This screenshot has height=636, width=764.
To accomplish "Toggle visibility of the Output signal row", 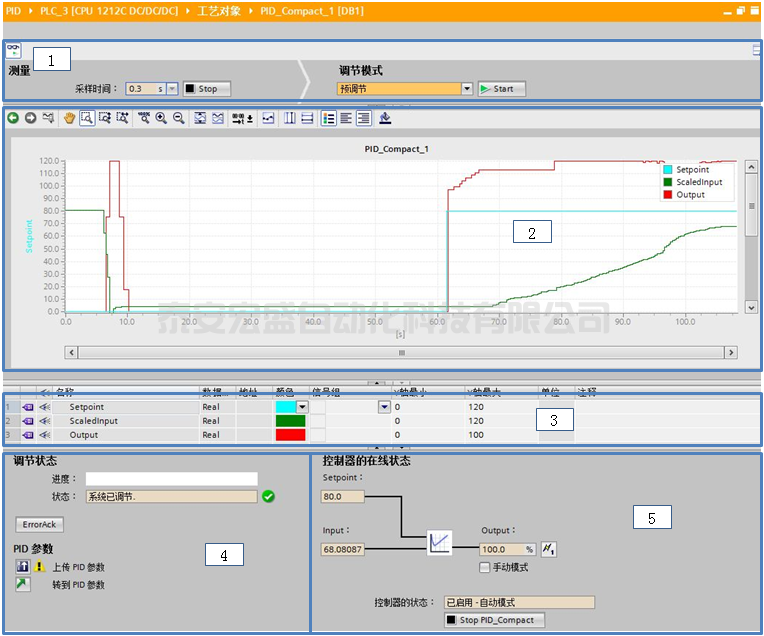I will pyautogui.click(x=45, y=435).
